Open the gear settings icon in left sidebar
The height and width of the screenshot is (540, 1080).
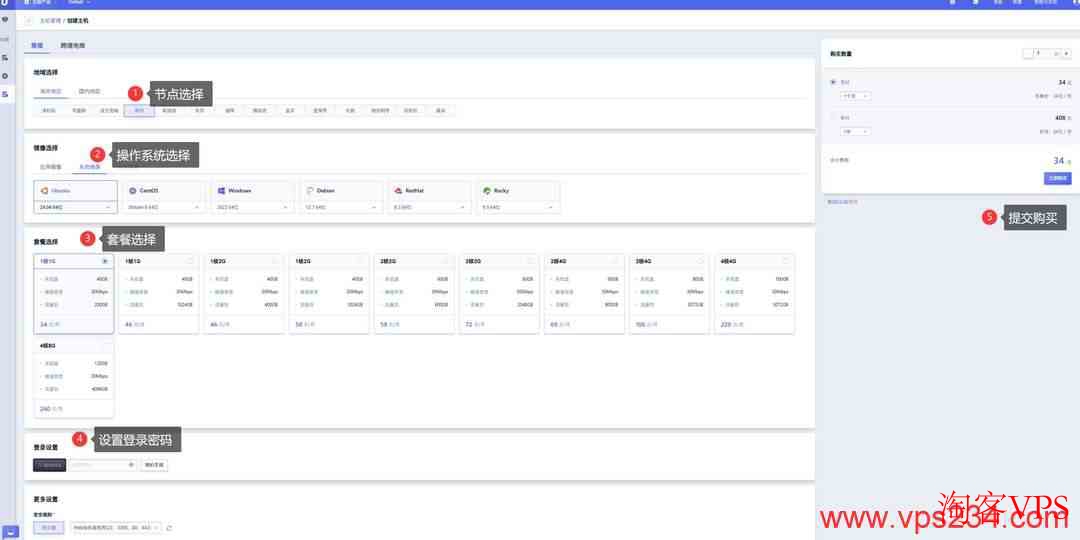click(5, 75)
